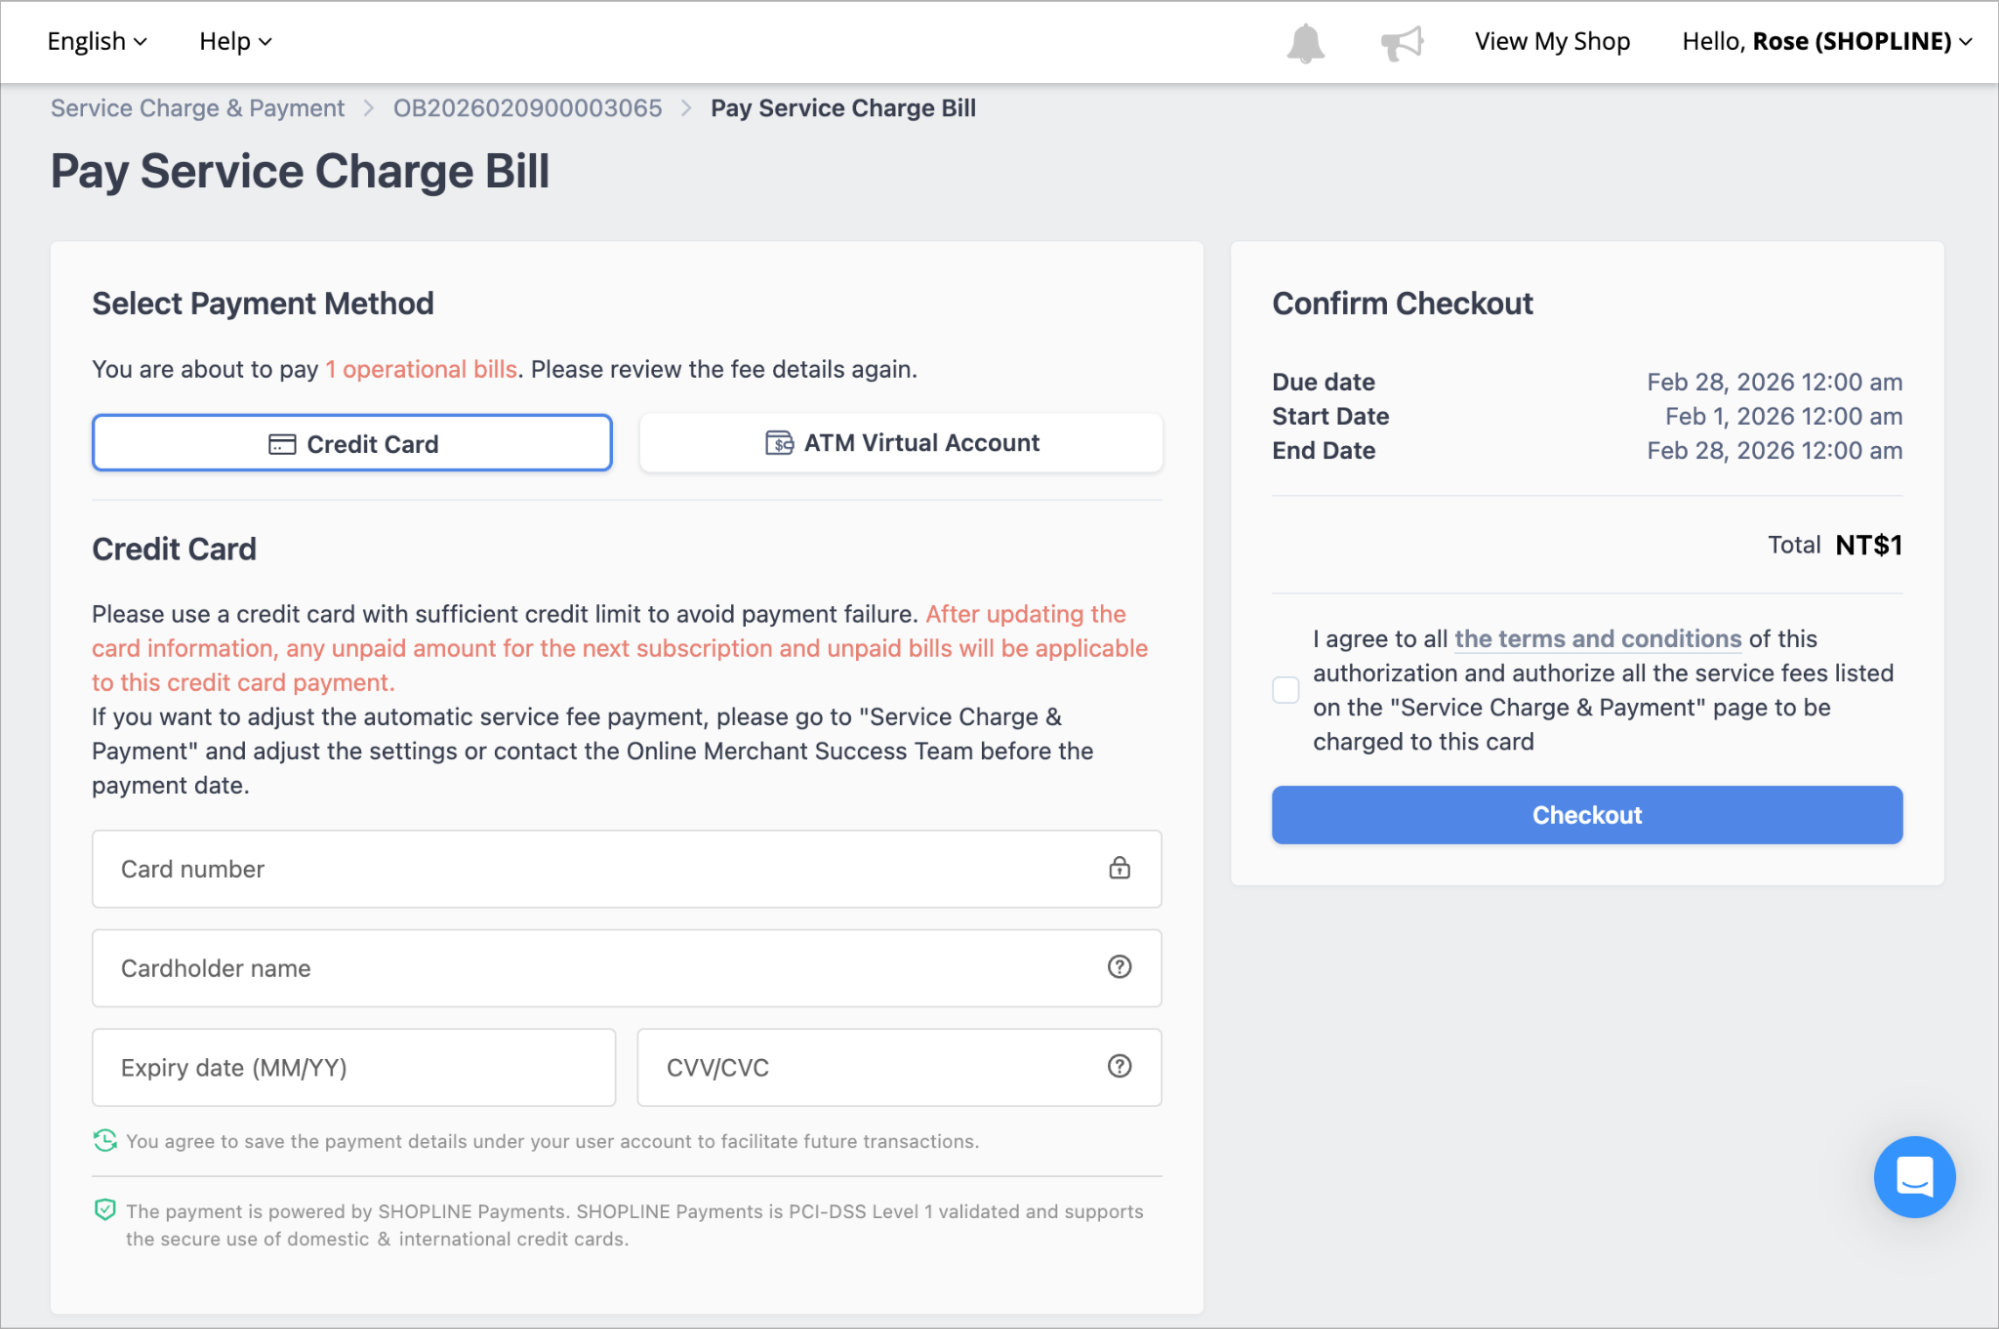1999x1330 pixels.
Task: Click the green saved-details clock icon
Action: pos(105,1140)
